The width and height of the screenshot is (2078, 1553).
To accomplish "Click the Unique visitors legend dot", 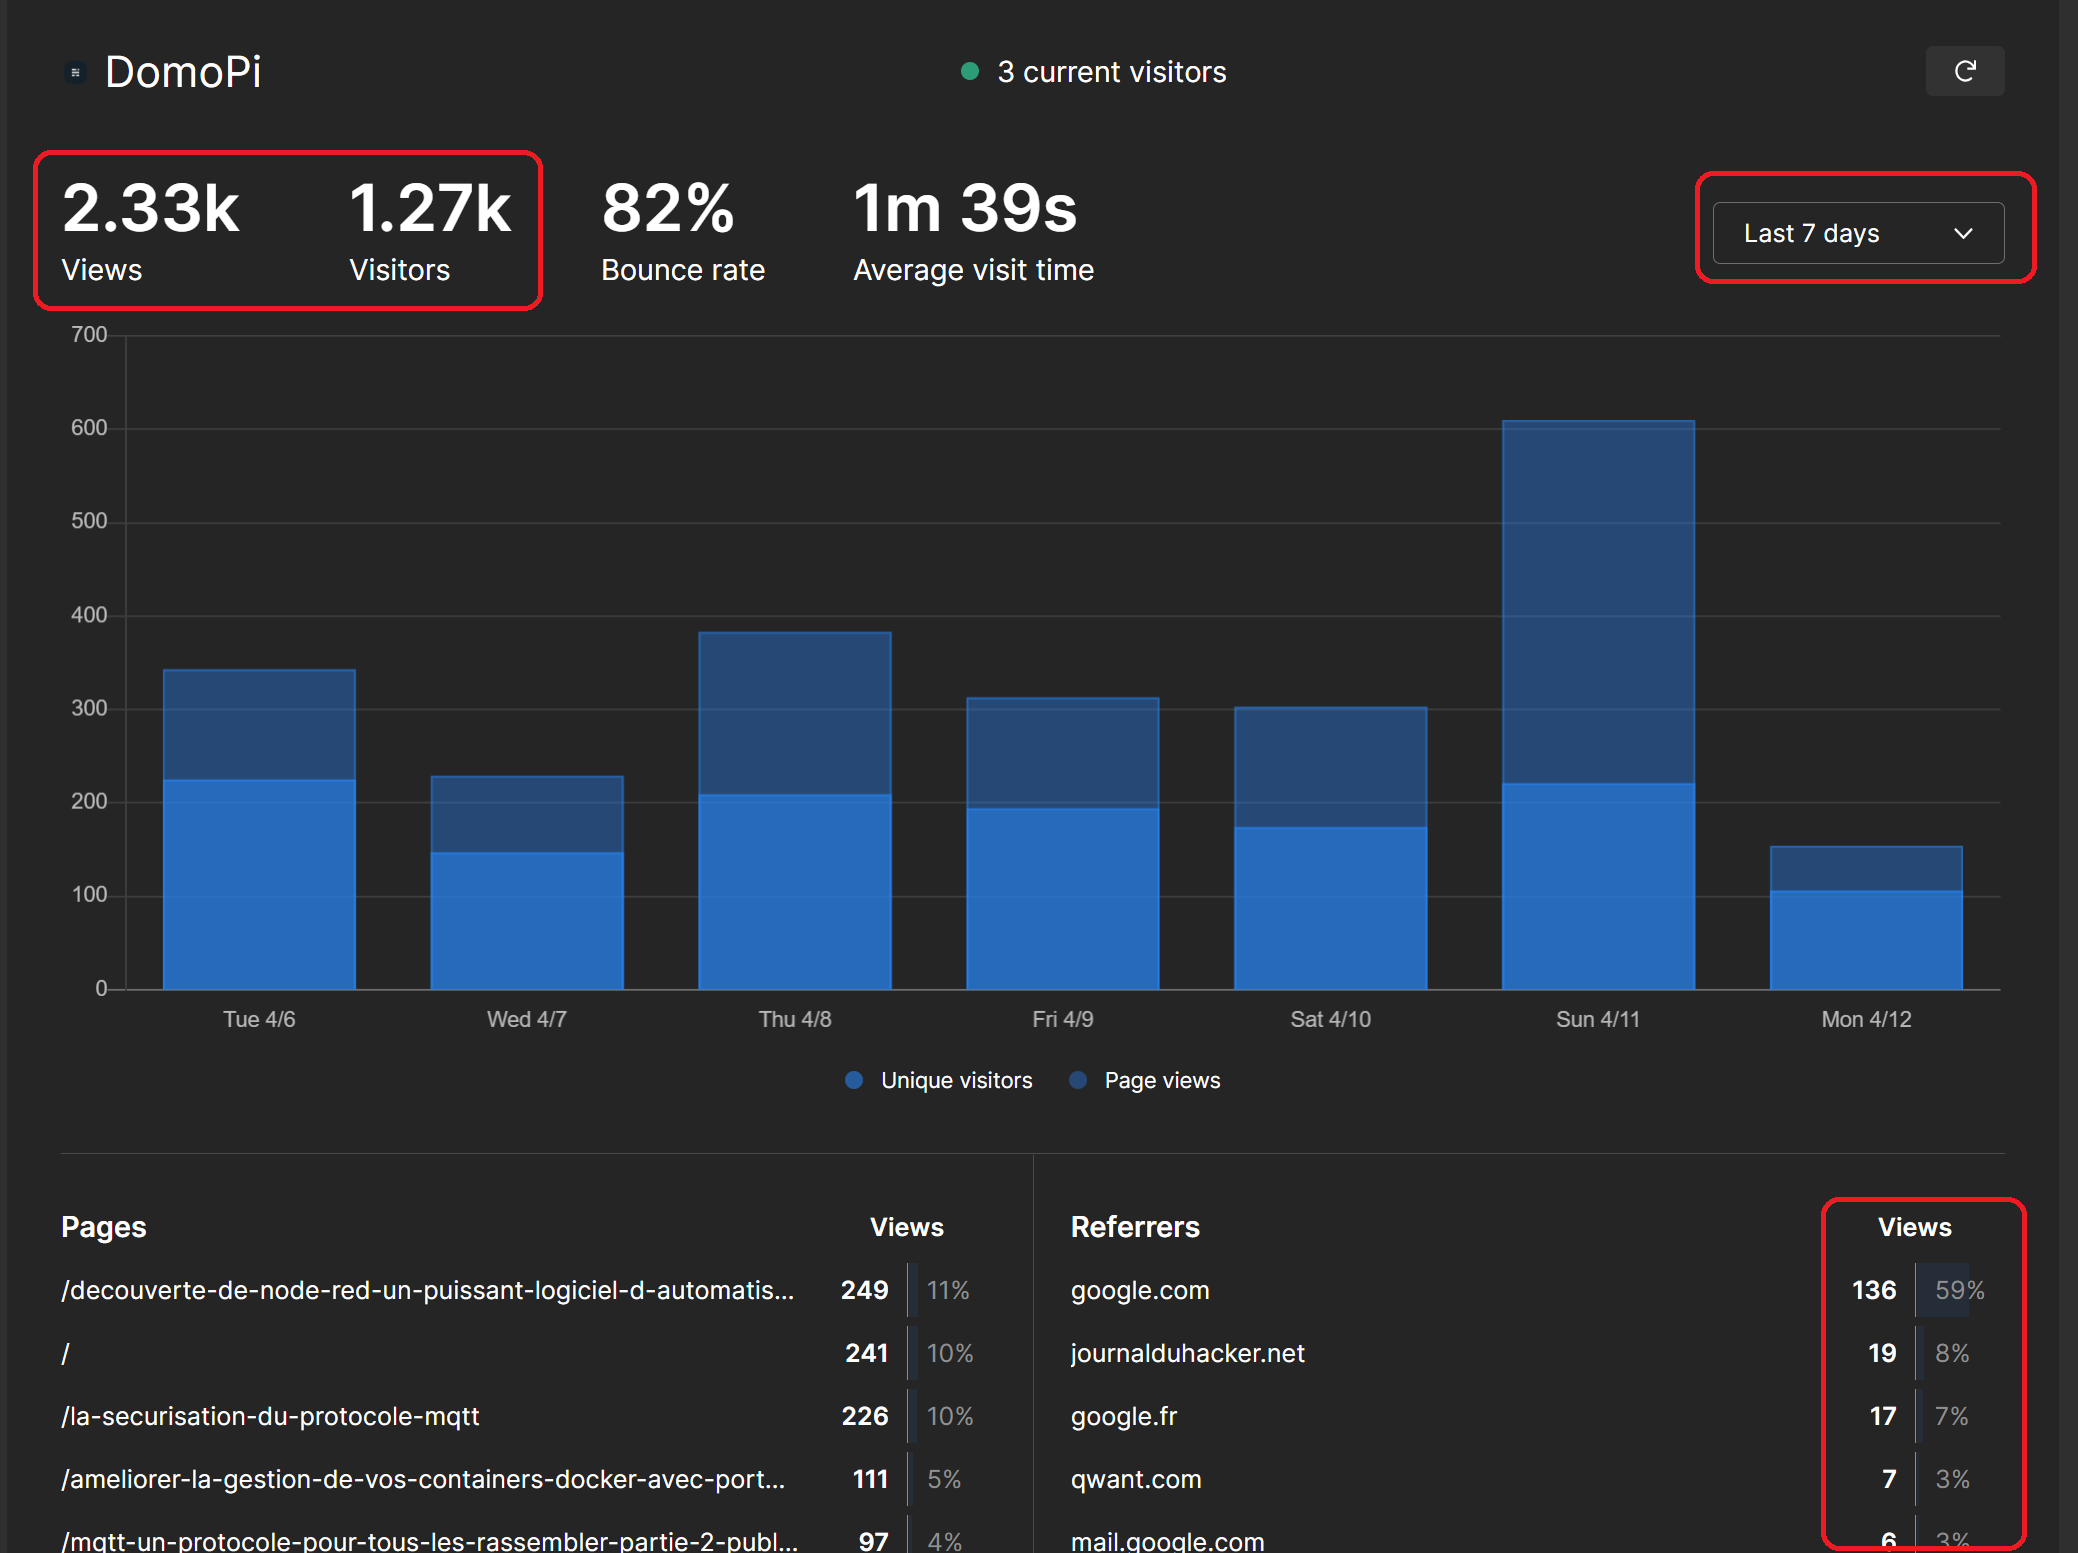I will 853,1080.
